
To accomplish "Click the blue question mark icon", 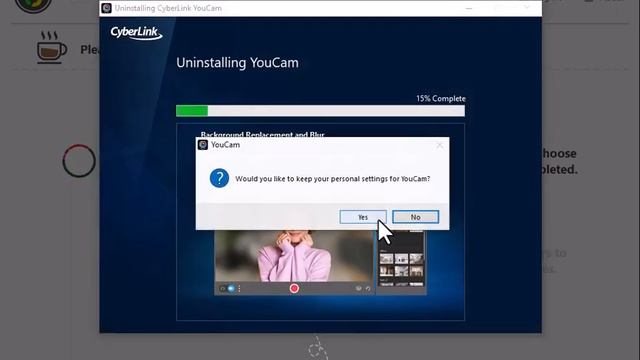I will pos(219,178).
